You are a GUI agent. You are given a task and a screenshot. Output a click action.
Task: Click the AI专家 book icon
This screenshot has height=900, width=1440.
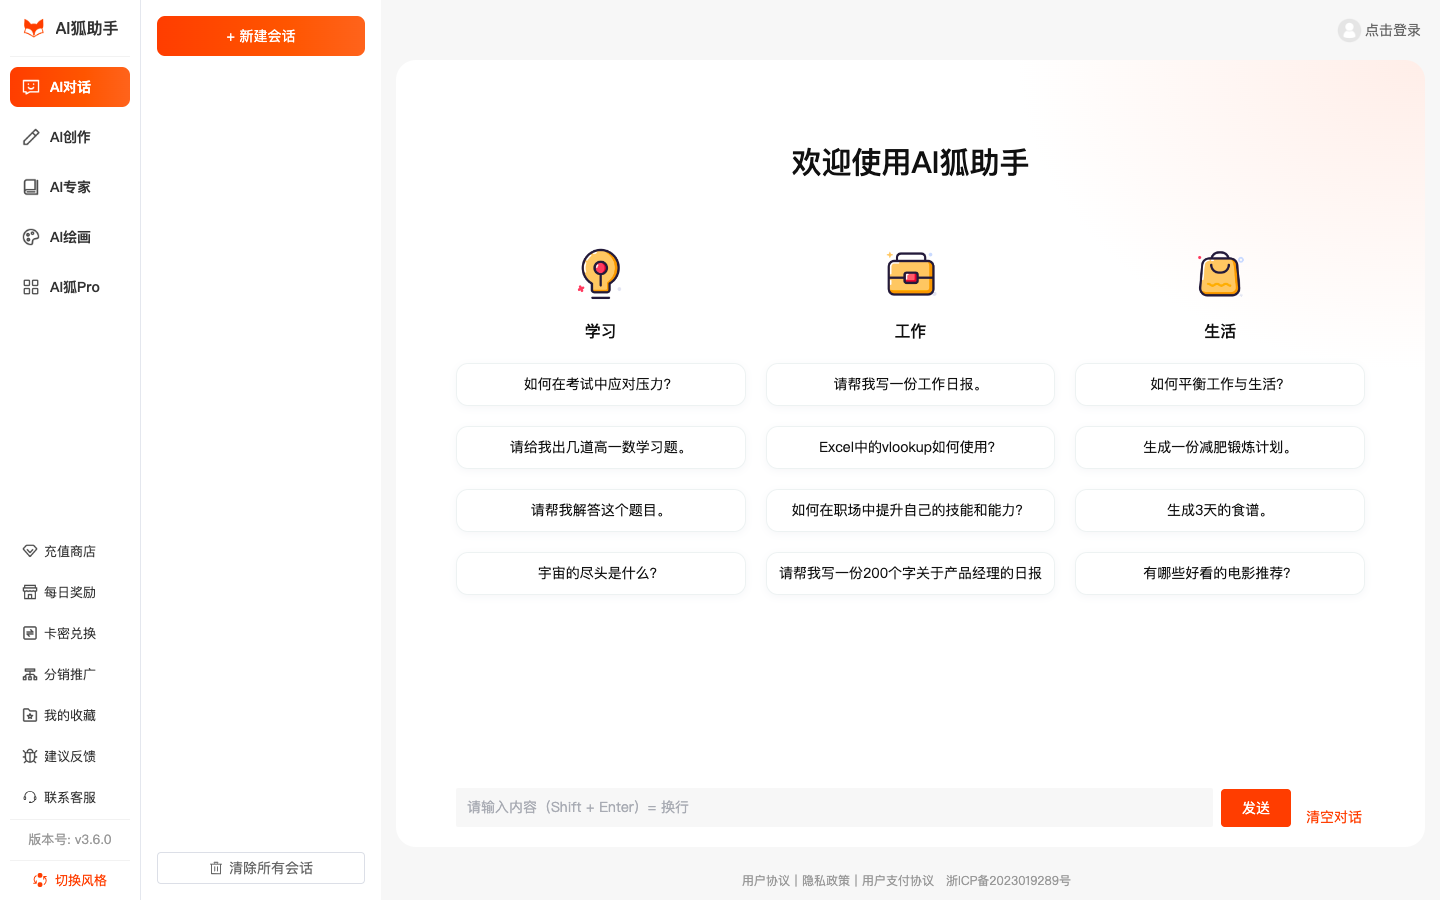(31, 187)
